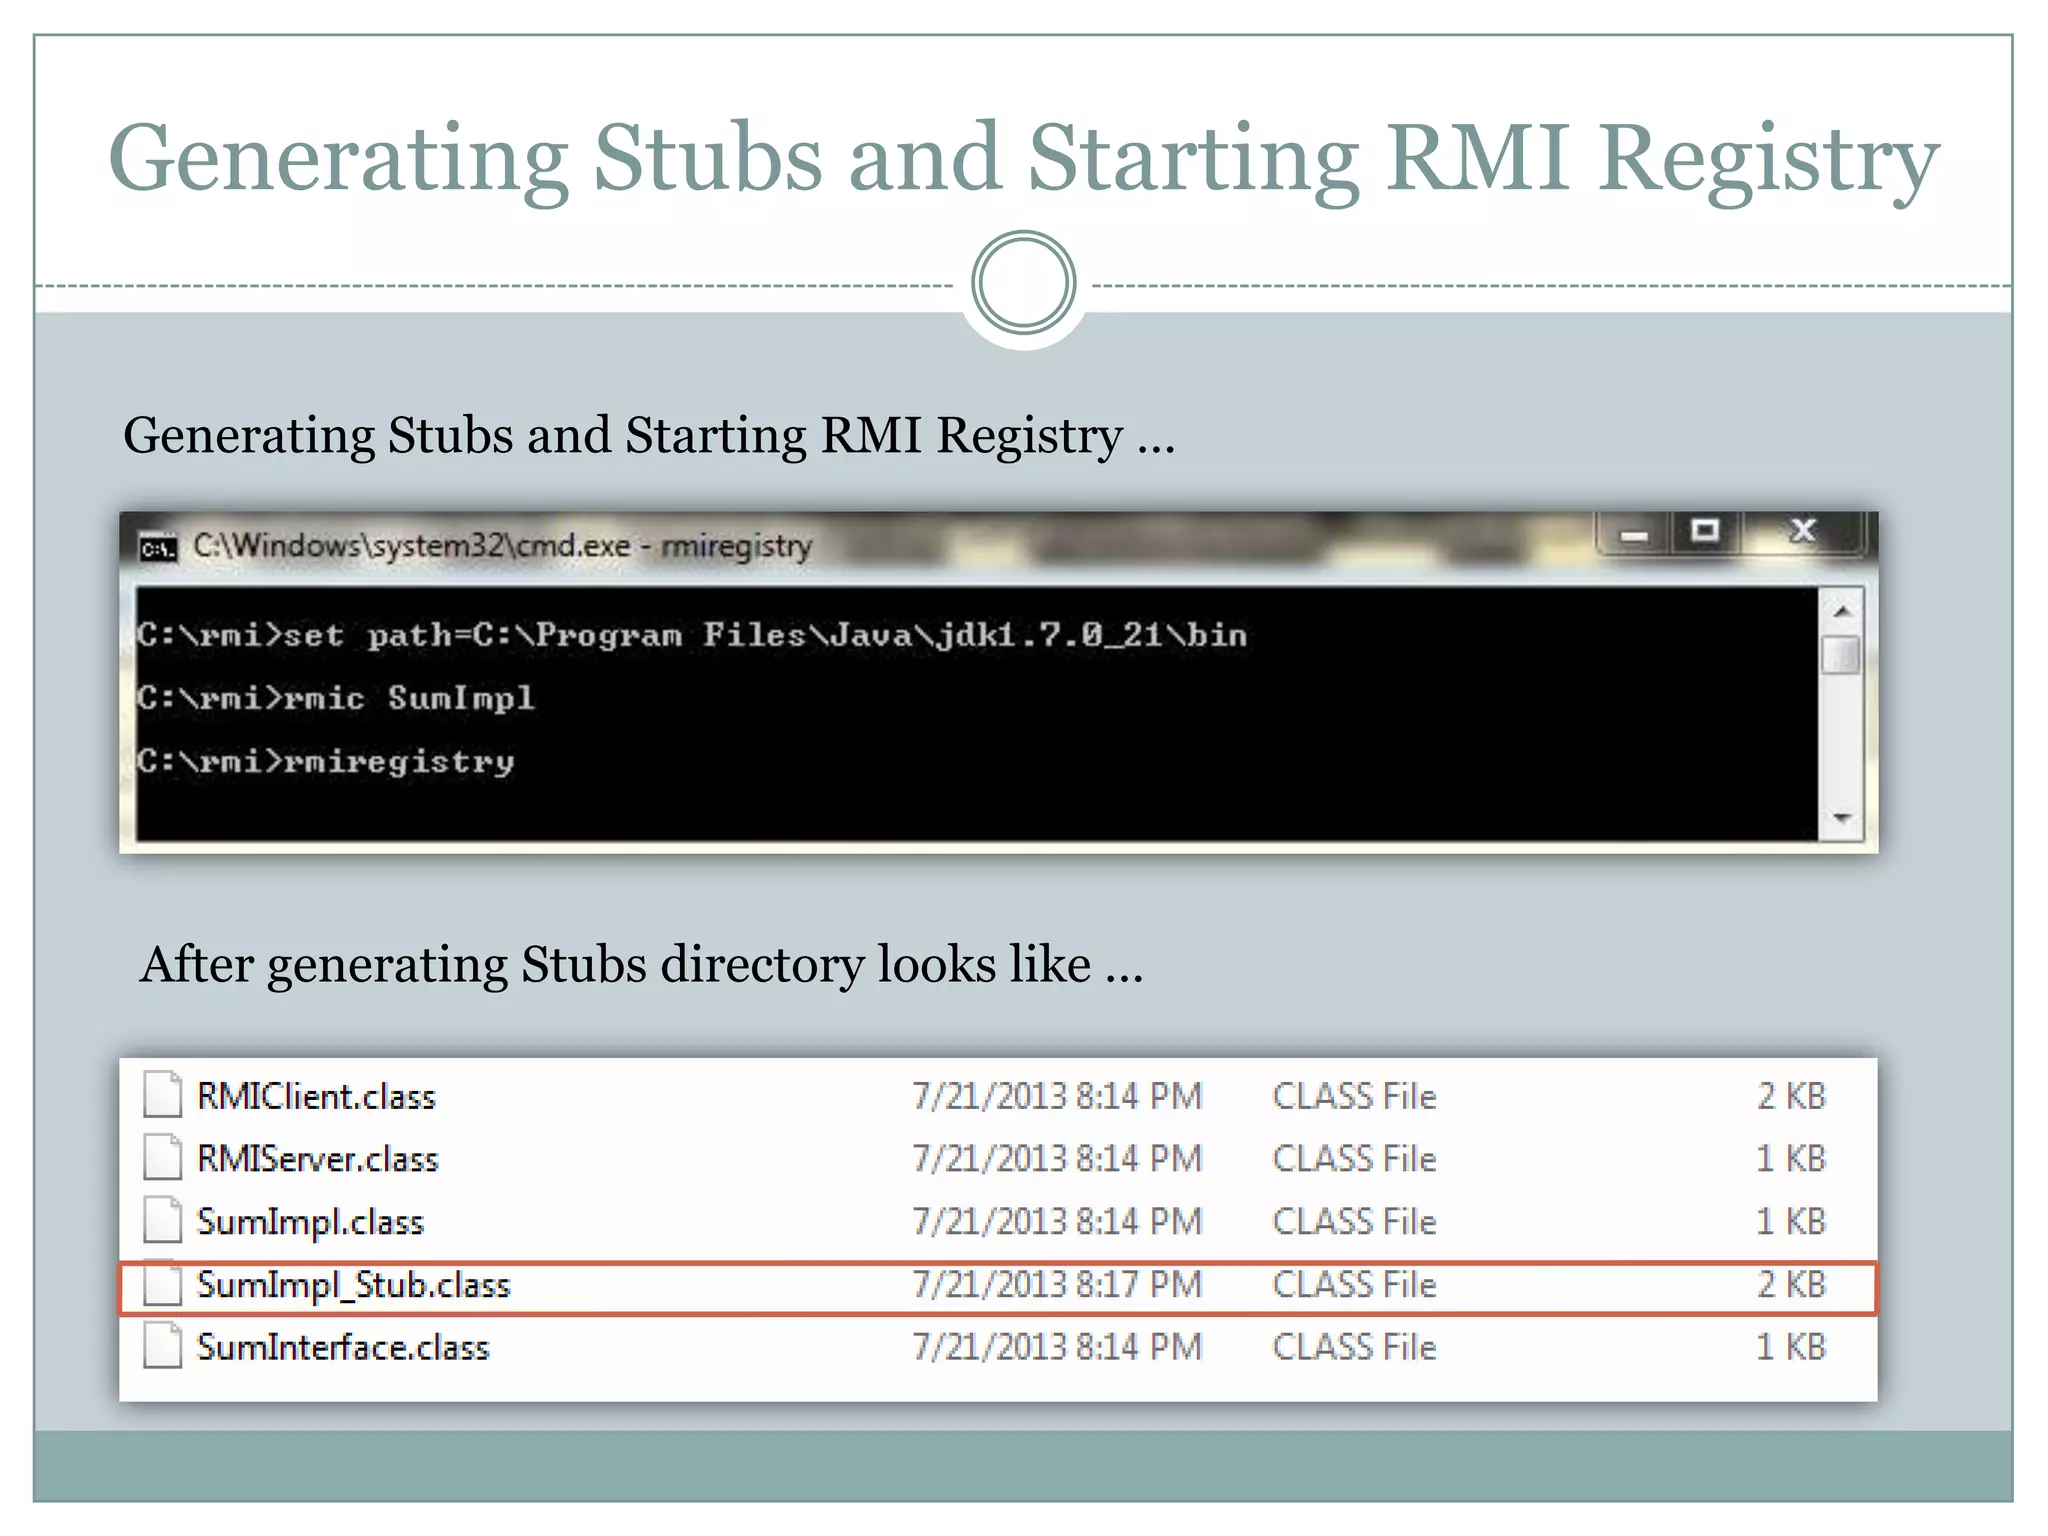
Task: Select the SumImpl.class file name
Action: coord(310,1223)
